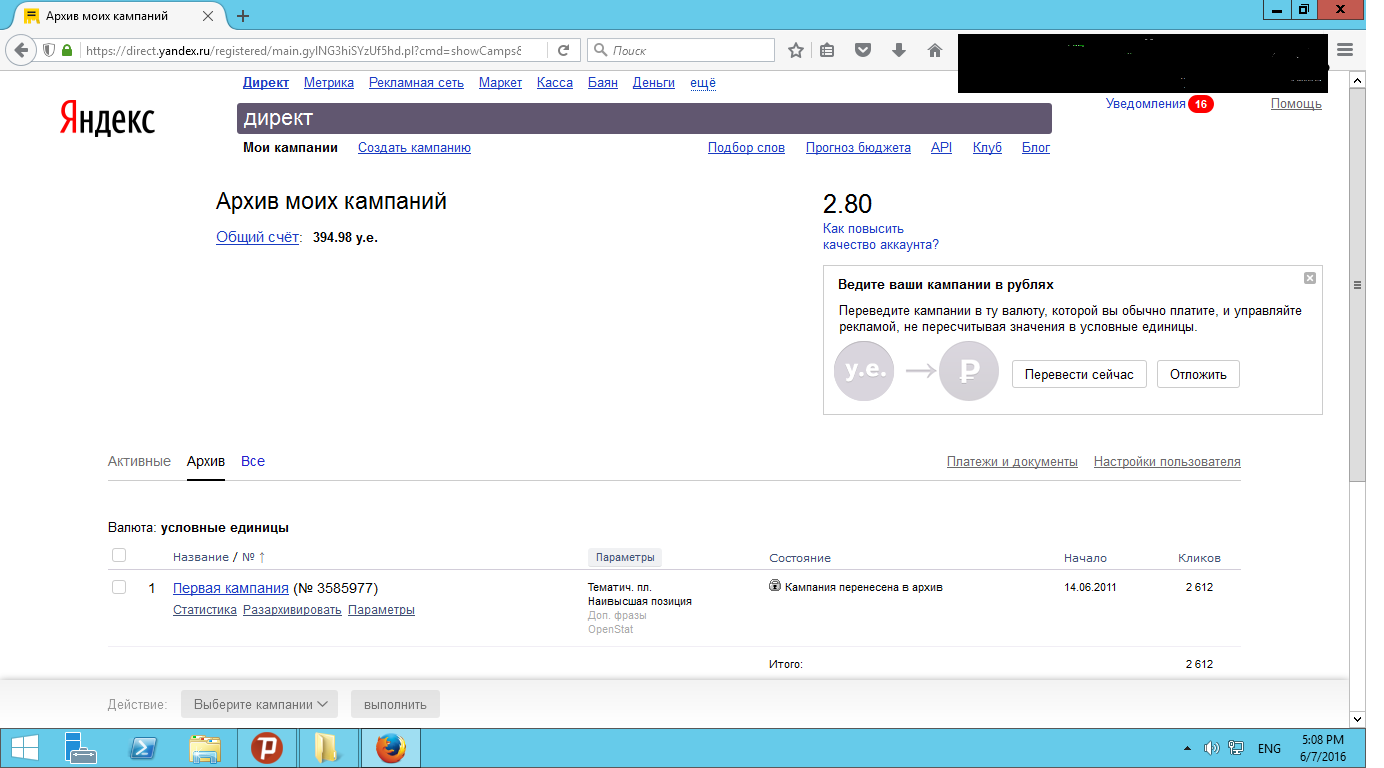1384x768 pixels.
Task: Open Платежи и документы
Action: [x=1012, y=461]
